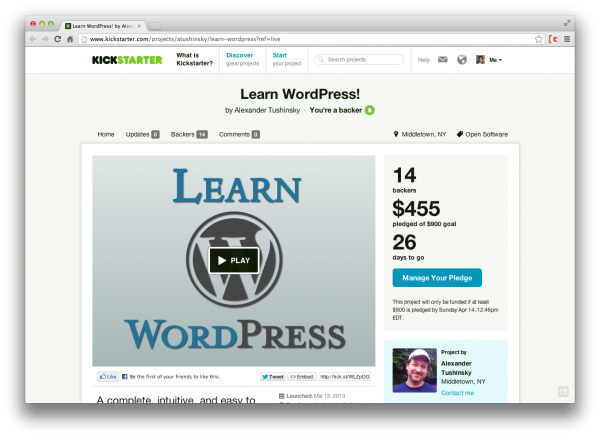
Task: Open the globe activity icon
Action: (x=462, y=60)
